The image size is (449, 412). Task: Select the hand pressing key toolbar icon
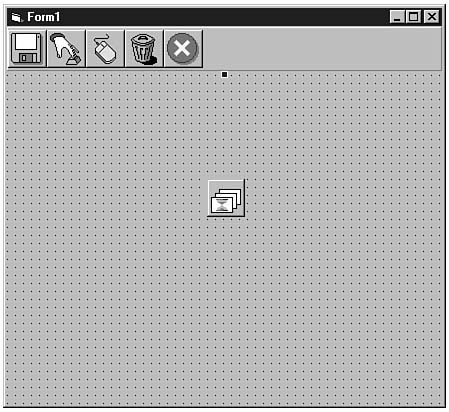(66, 48)
